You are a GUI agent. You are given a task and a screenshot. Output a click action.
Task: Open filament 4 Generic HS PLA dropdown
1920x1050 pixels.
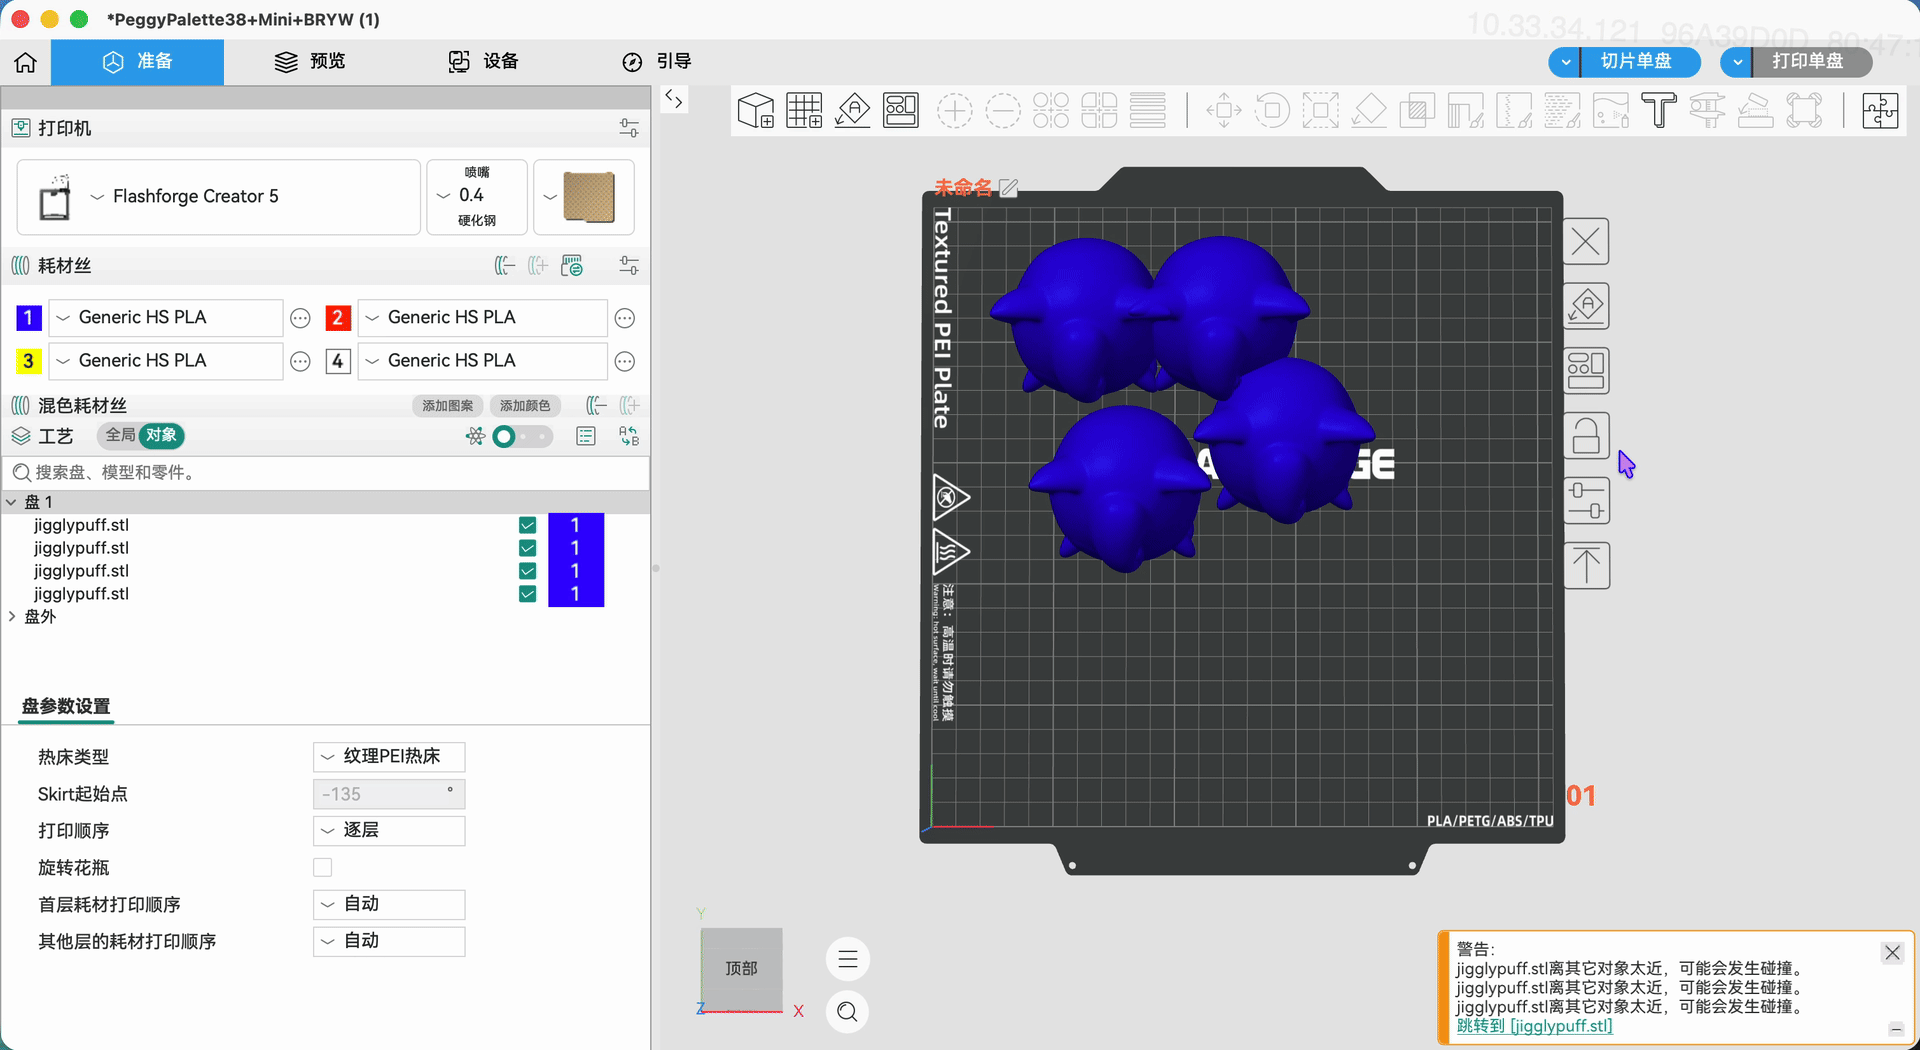[x=482, y=361]
